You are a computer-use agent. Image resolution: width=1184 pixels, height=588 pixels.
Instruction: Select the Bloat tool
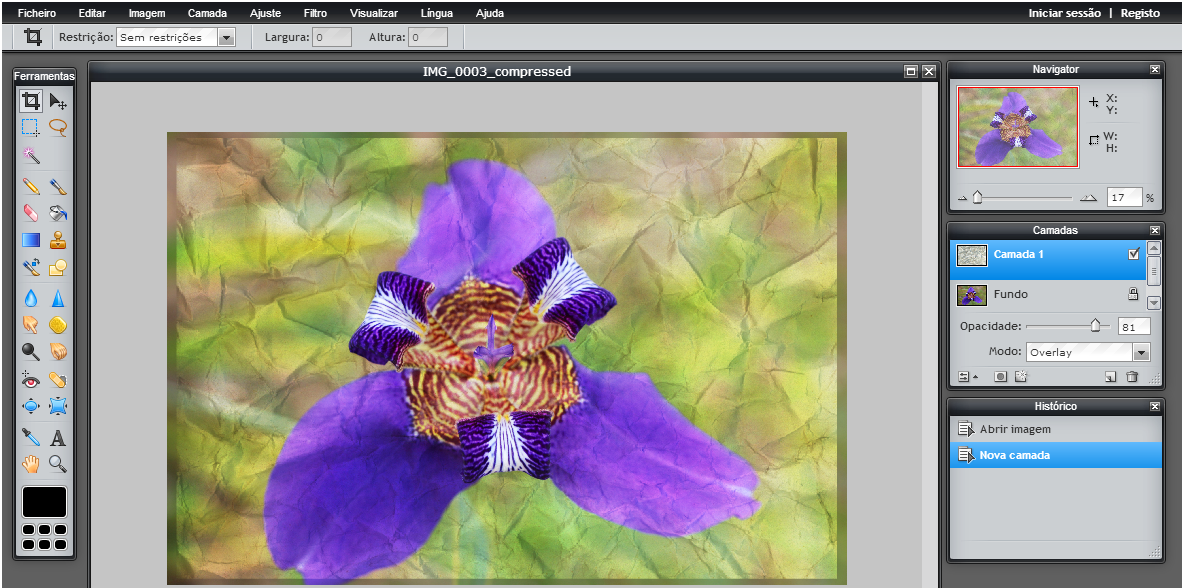(x=31, y=406)
